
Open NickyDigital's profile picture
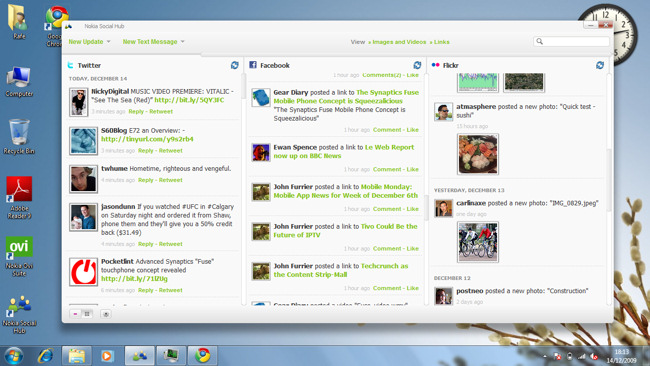coord(78,102)
